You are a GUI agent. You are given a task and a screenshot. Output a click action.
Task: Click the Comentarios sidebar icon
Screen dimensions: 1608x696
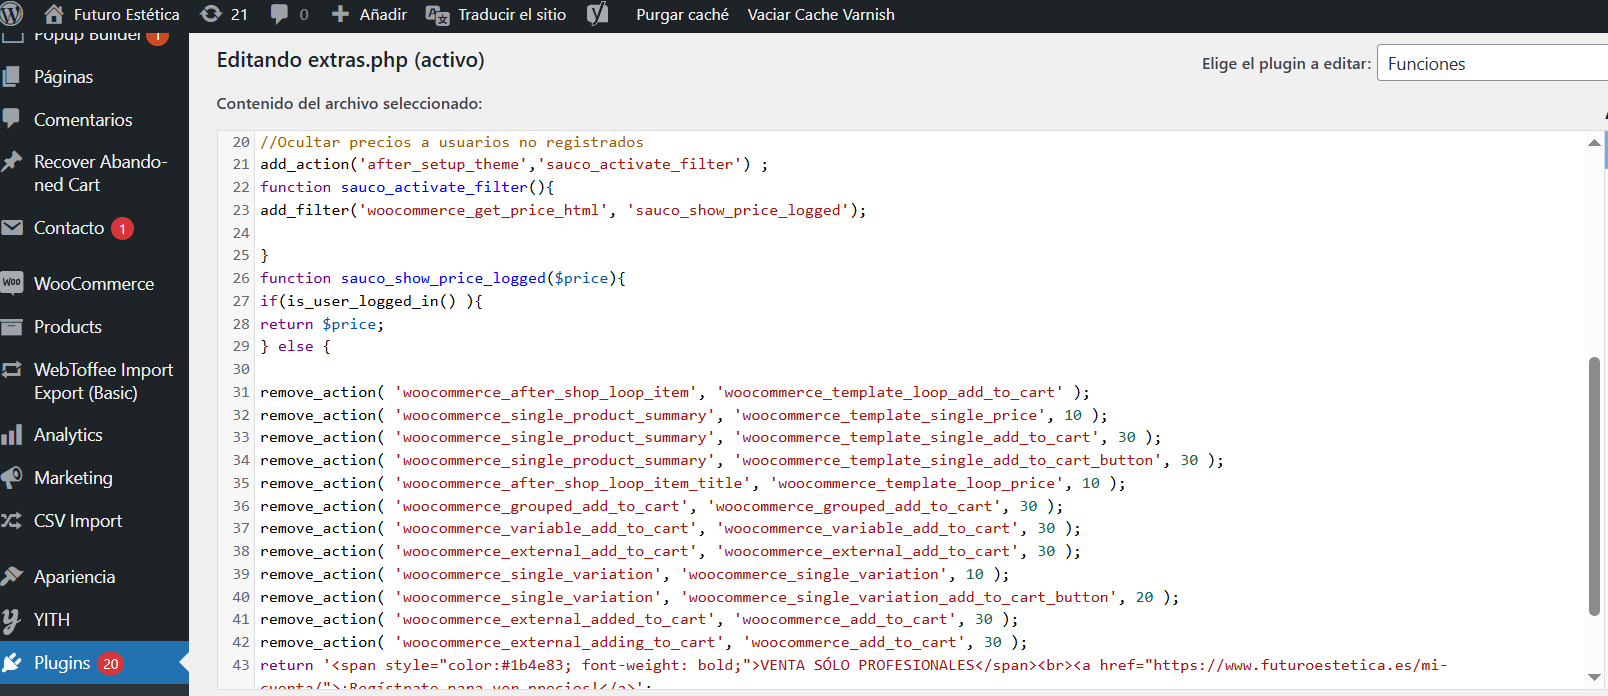pos(12,119)
